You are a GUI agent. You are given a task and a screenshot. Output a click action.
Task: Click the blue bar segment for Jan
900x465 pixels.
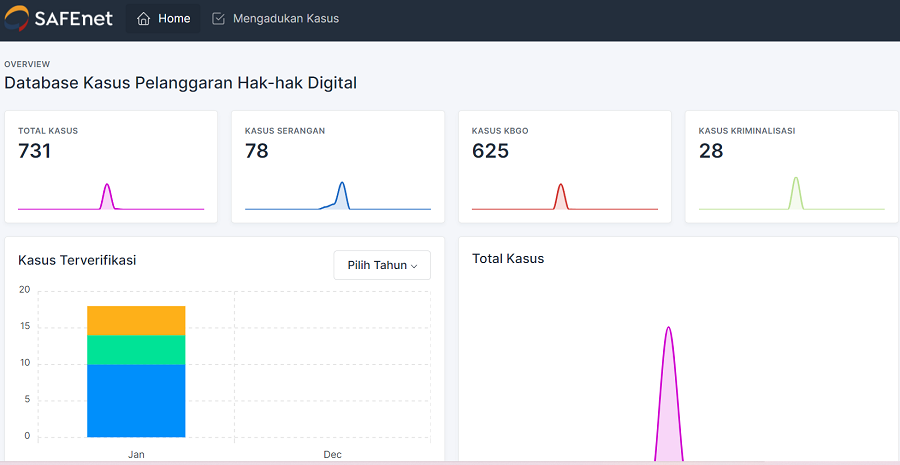point(136,400)
